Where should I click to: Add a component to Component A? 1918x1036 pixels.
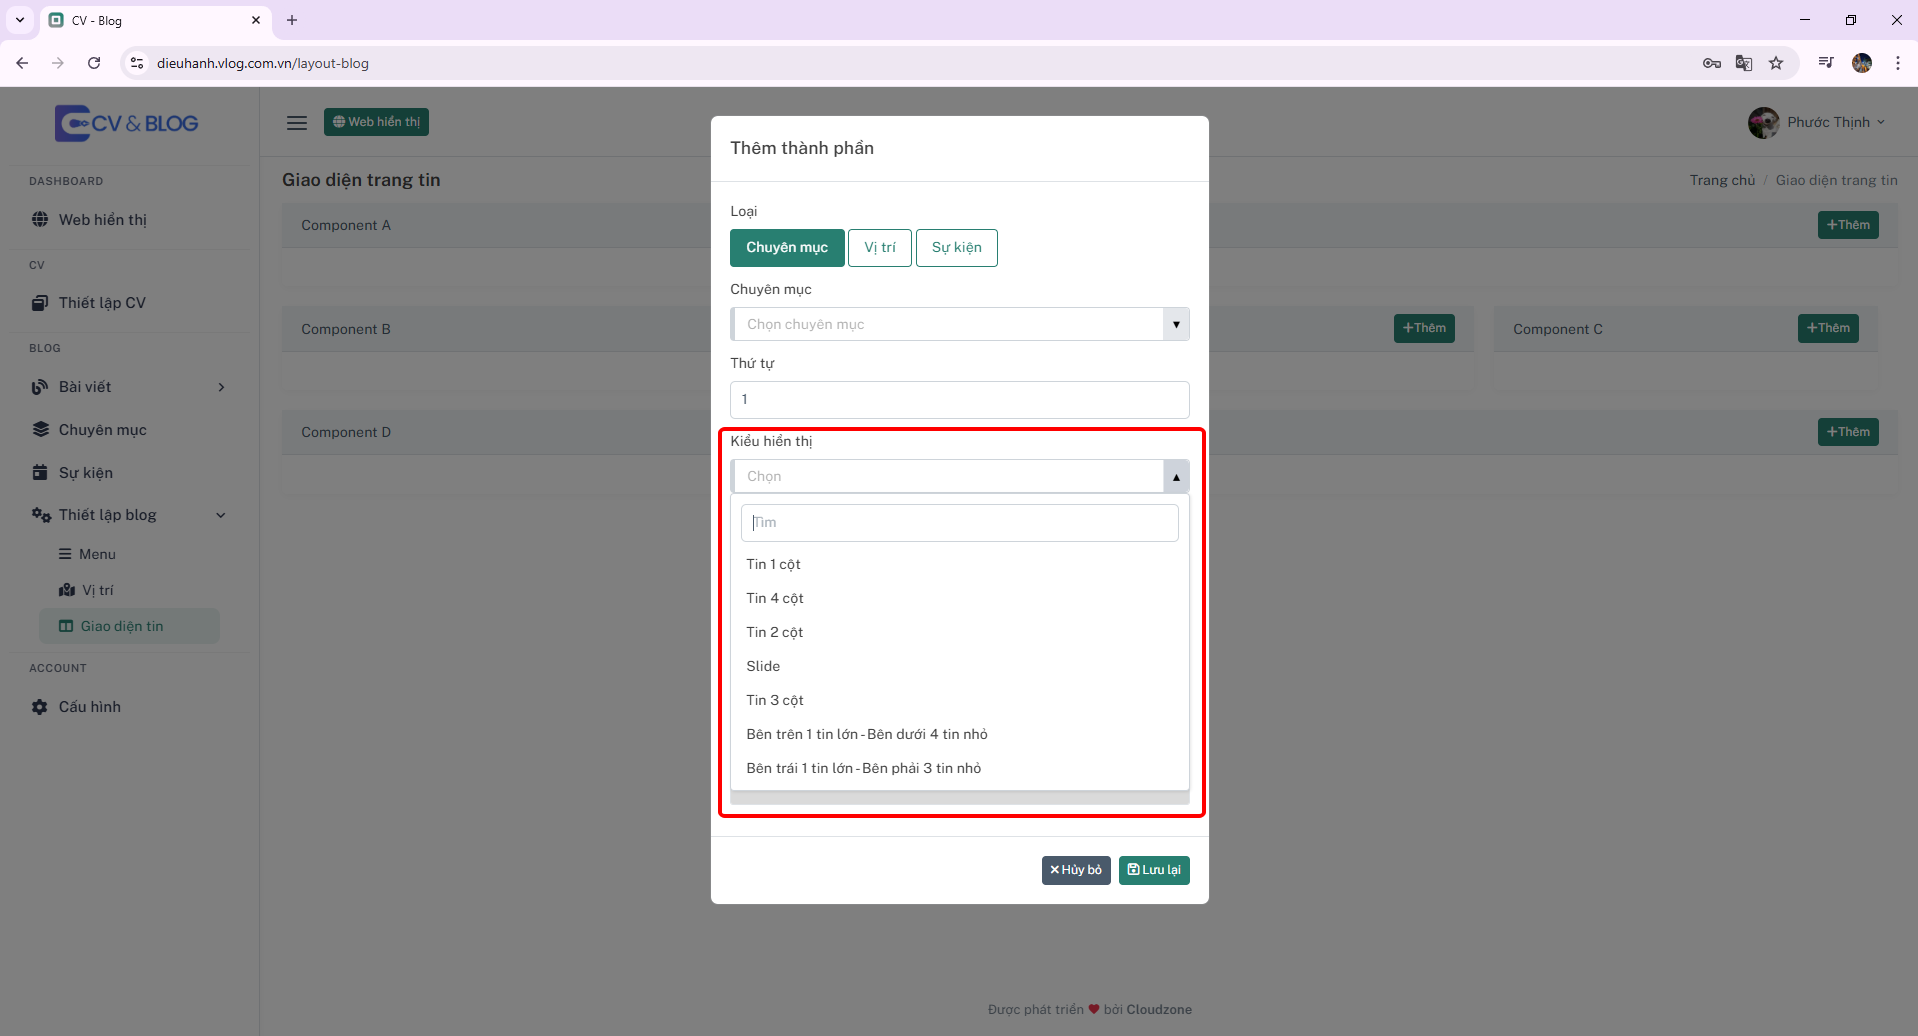pos(1848,225)
